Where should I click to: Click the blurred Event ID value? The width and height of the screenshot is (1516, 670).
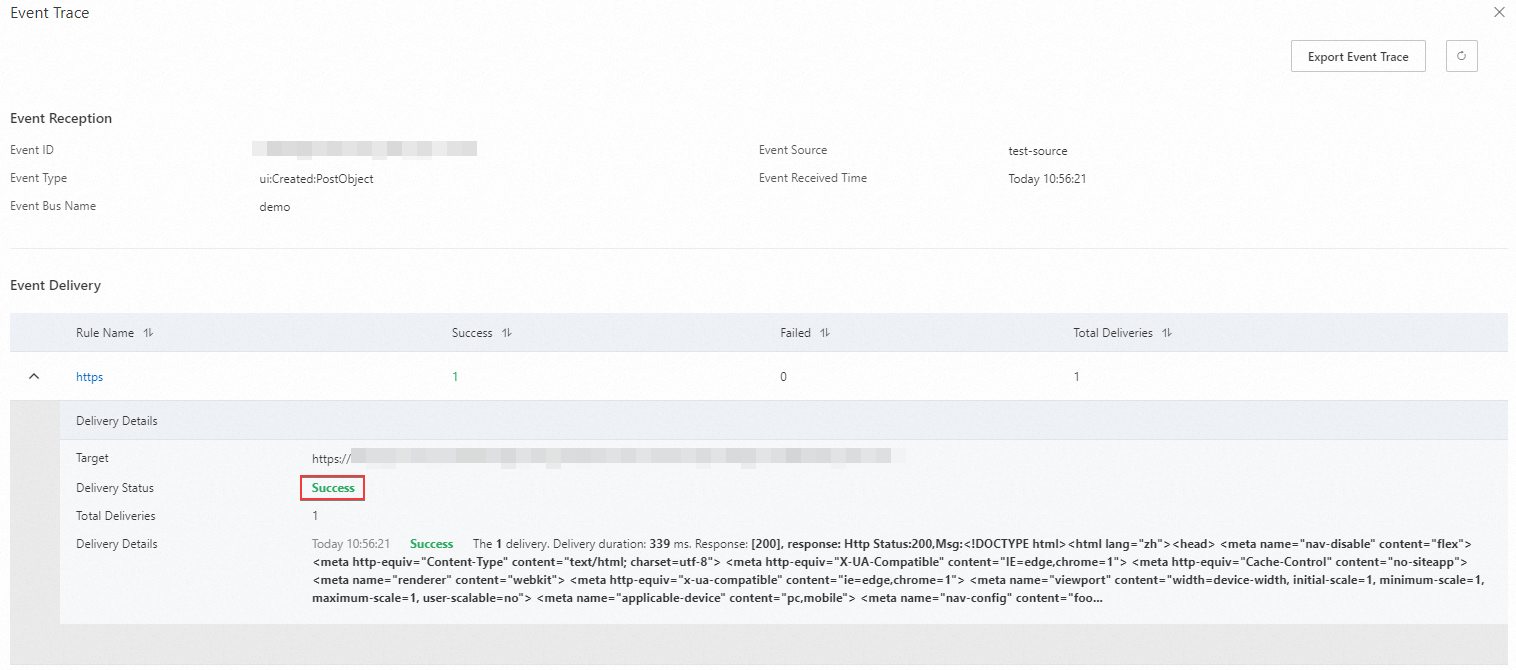point(365,149)
